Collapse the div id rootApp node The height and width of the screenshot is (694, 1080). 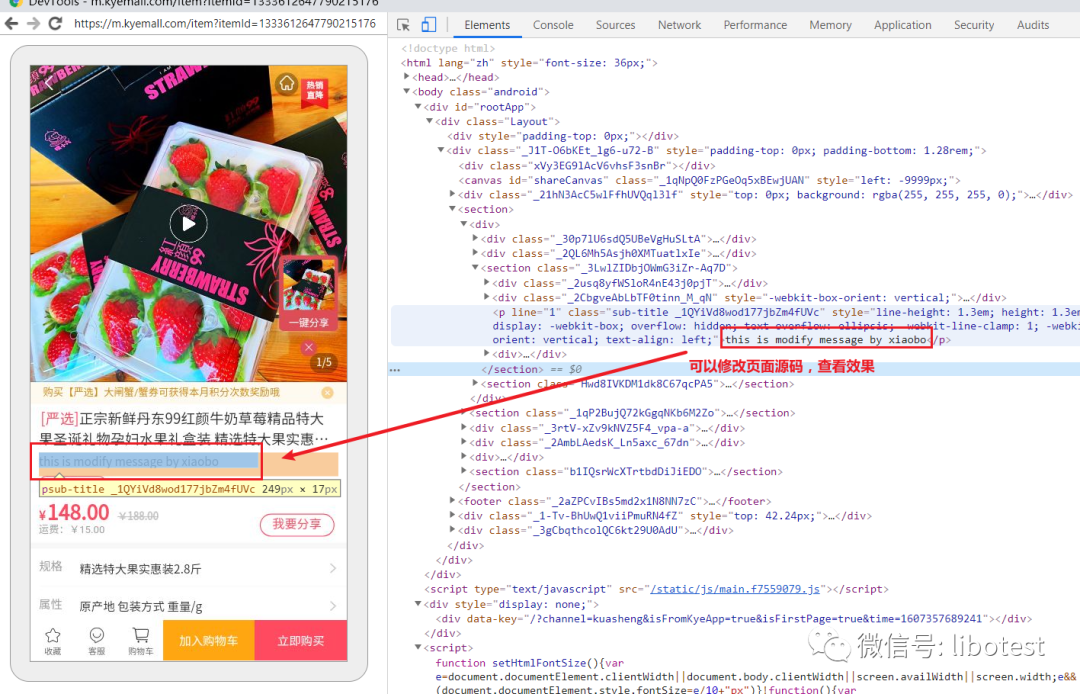pyautogui.click(x=418, y=107)
